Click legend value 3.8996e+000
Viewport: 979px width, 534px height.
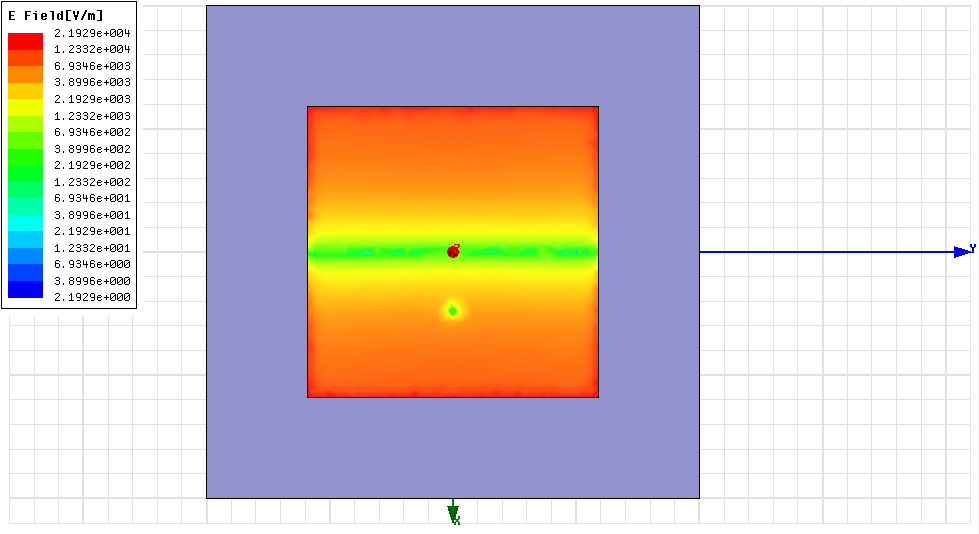pyautogui.click(x=92, y=282)
